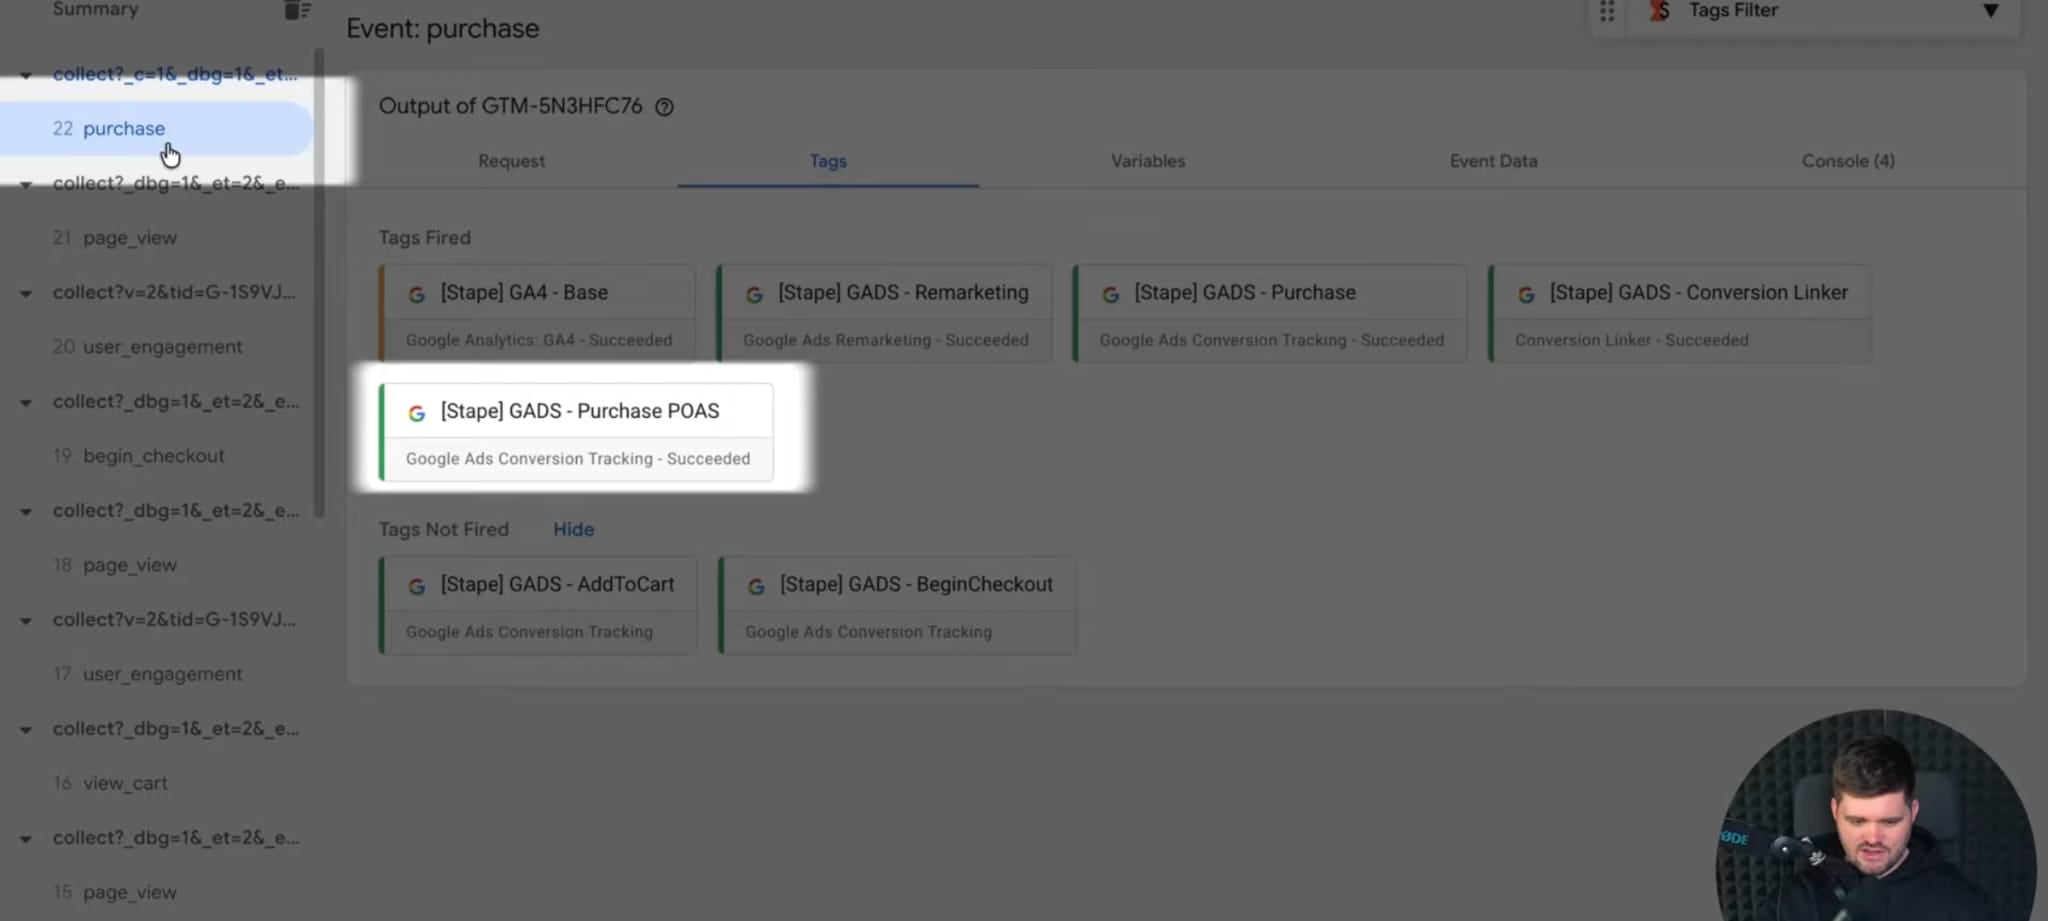This screenshot has width=2048, height=921.
Task: Switch to the Console (4) tab
Action: (x=1847, y=161)
